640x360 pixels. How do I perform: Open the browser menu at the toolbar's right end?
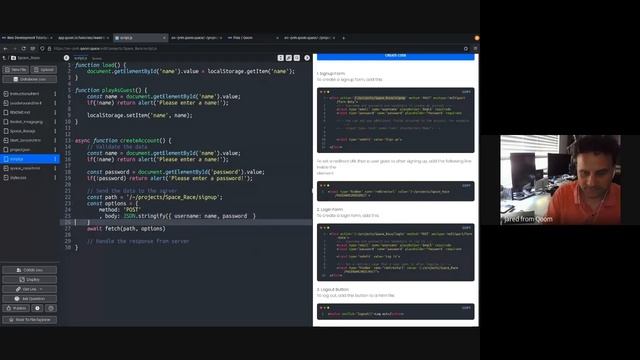476,49
